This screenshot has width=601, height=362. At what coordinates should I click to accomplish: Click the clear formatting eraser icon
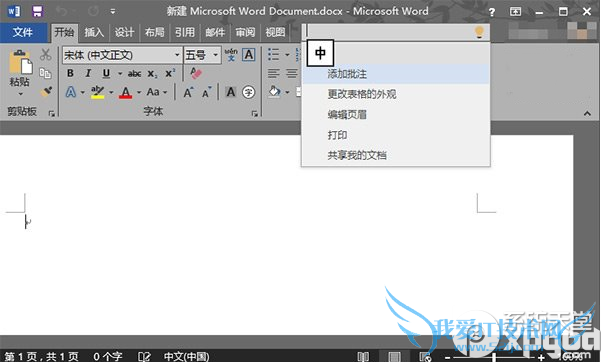(195, 73)
